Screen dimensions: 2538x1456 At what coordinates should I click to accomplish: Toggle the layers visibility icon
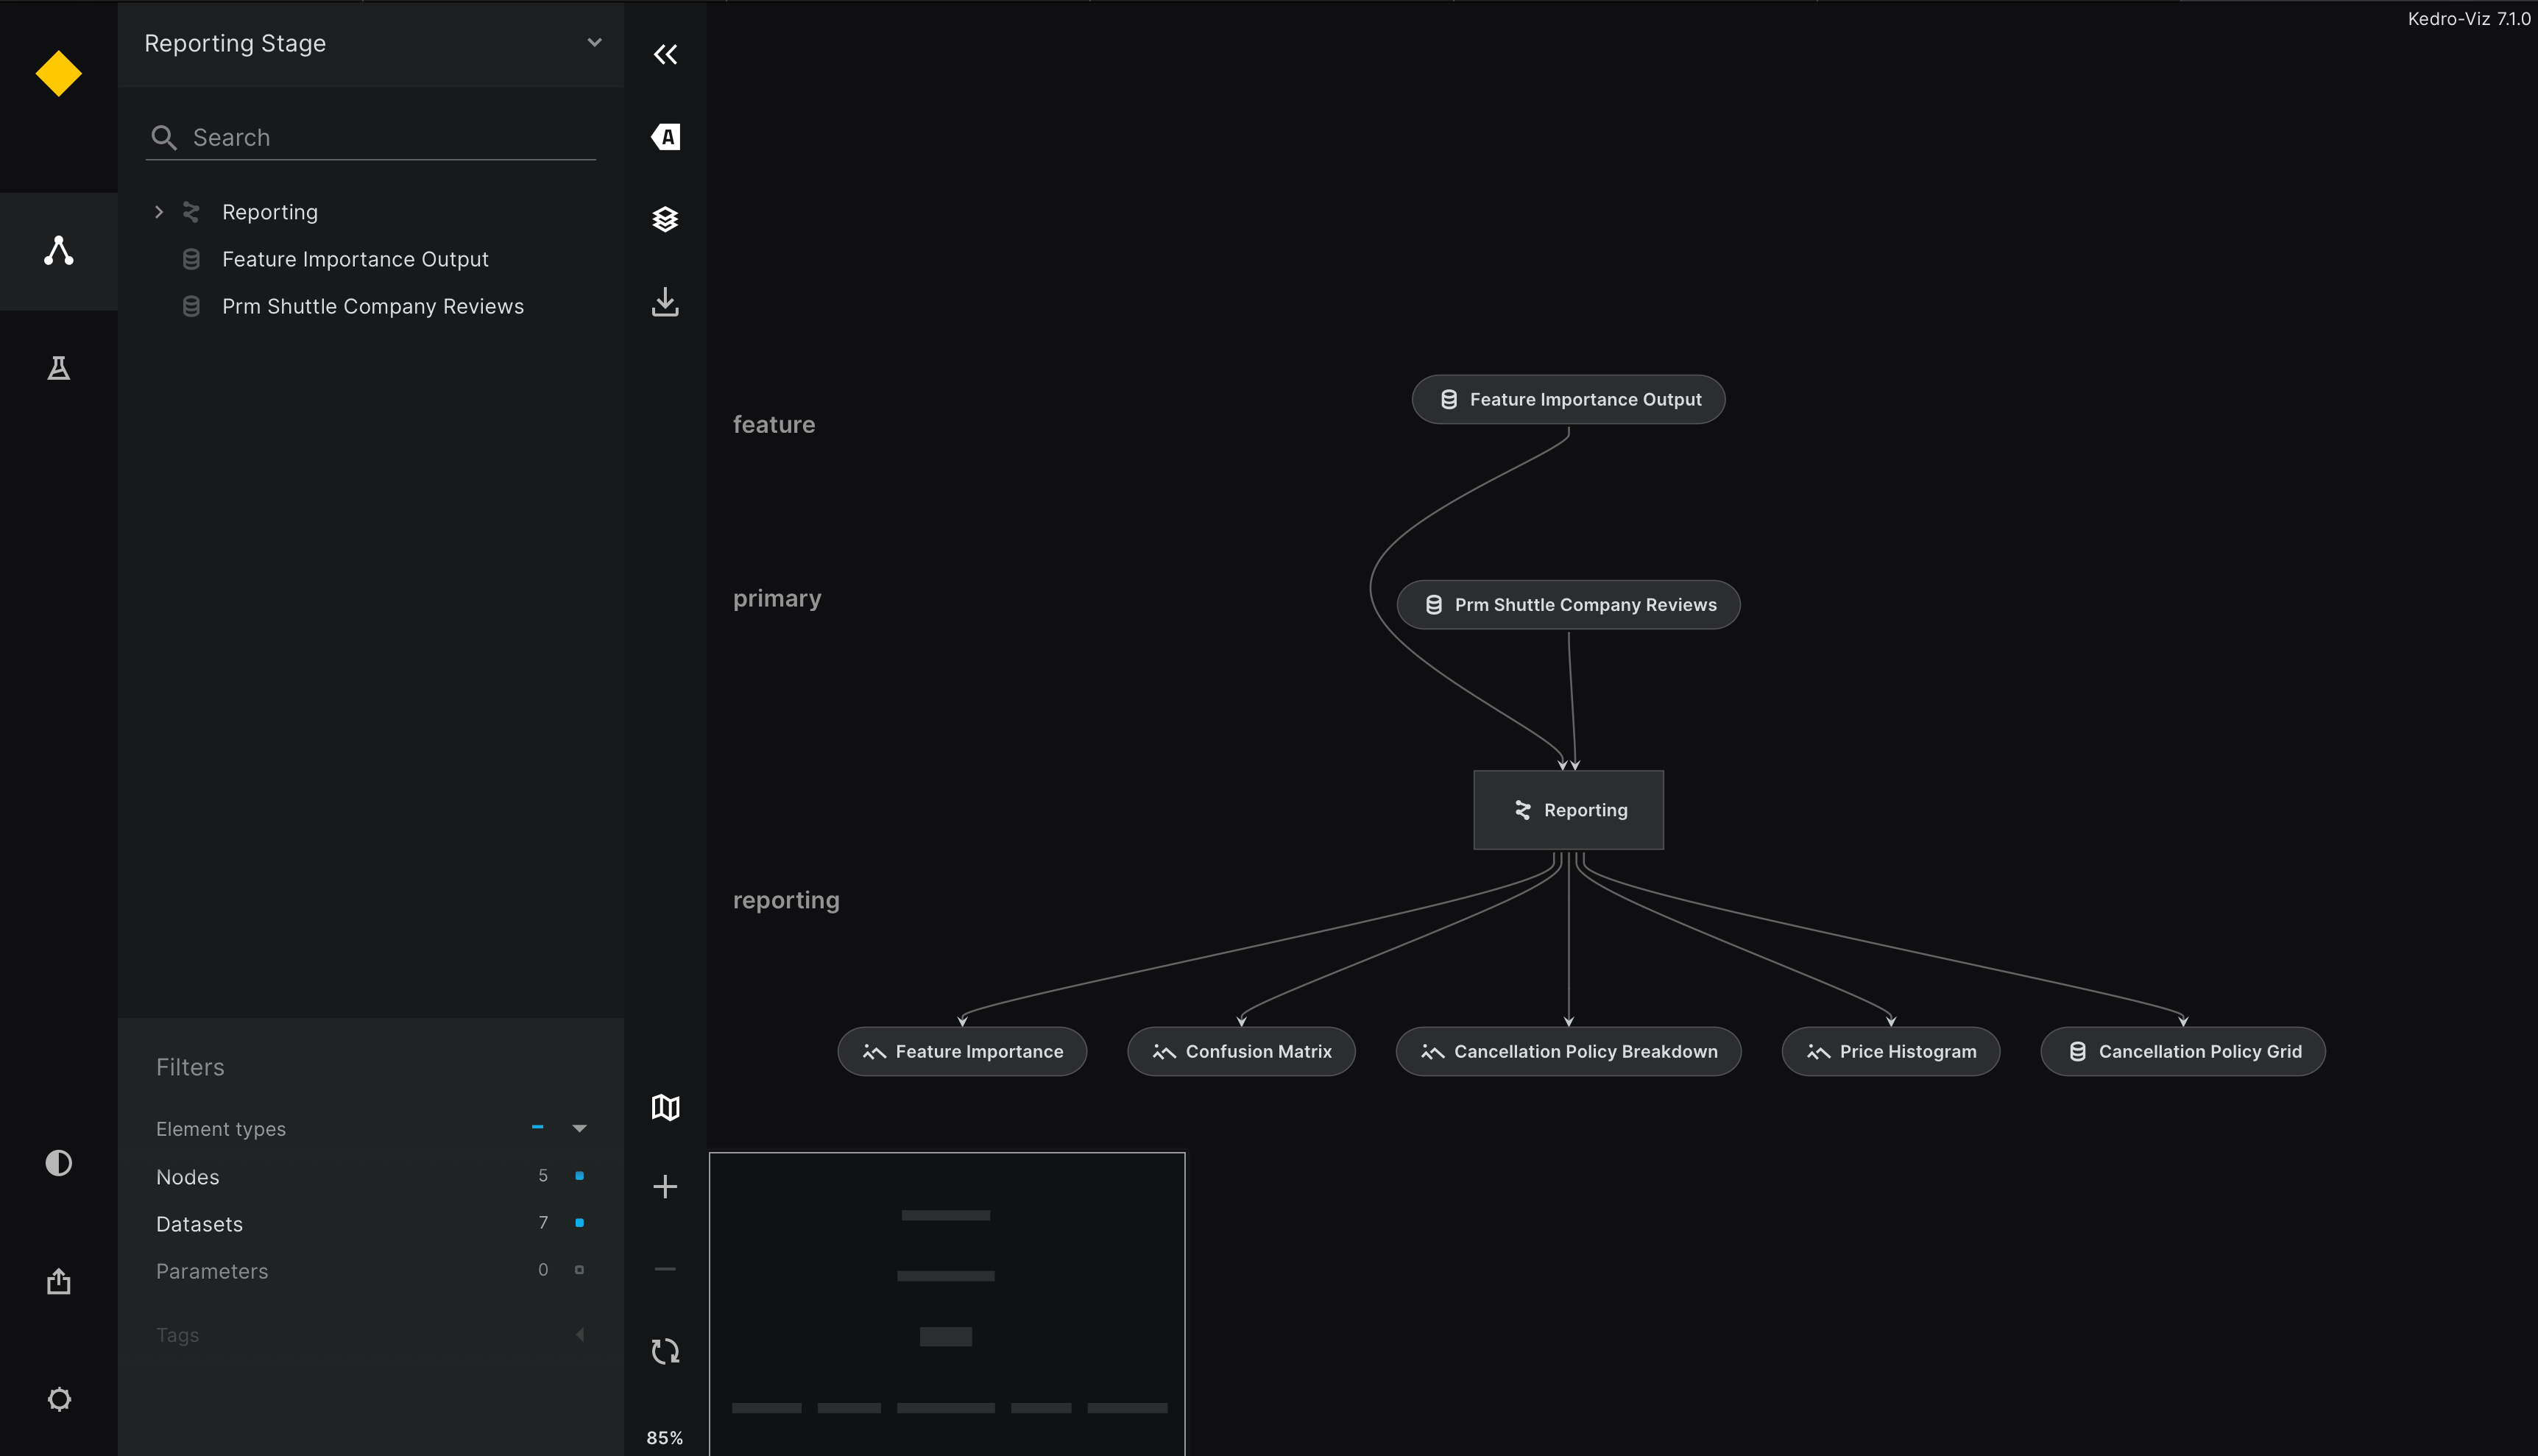(665, 219)
